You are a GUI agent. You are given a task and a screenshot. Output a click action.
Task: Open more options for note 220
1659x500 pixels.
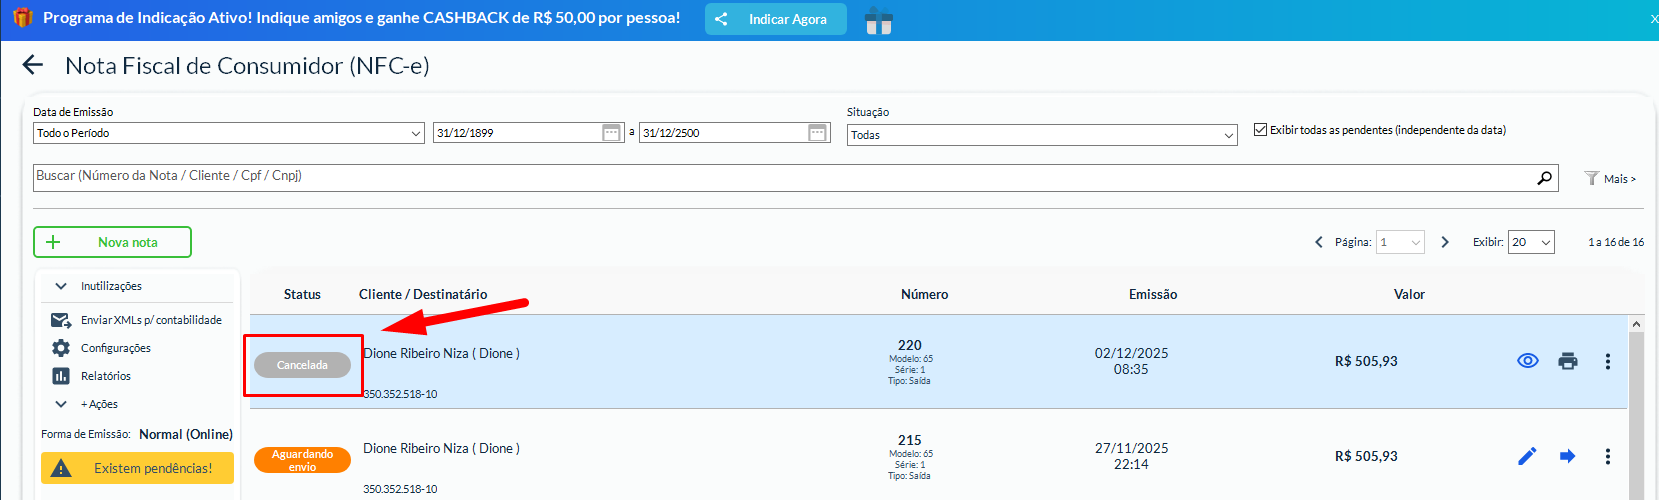pos(1607,361)
